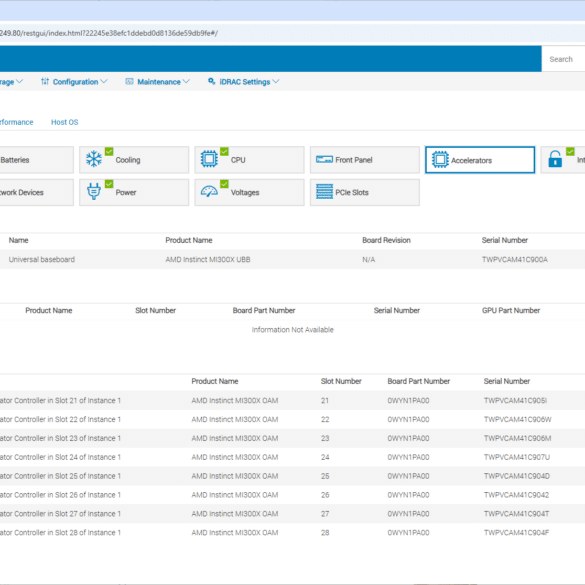
Task: Open the Maintenance menu
Action: click(159, 82)
